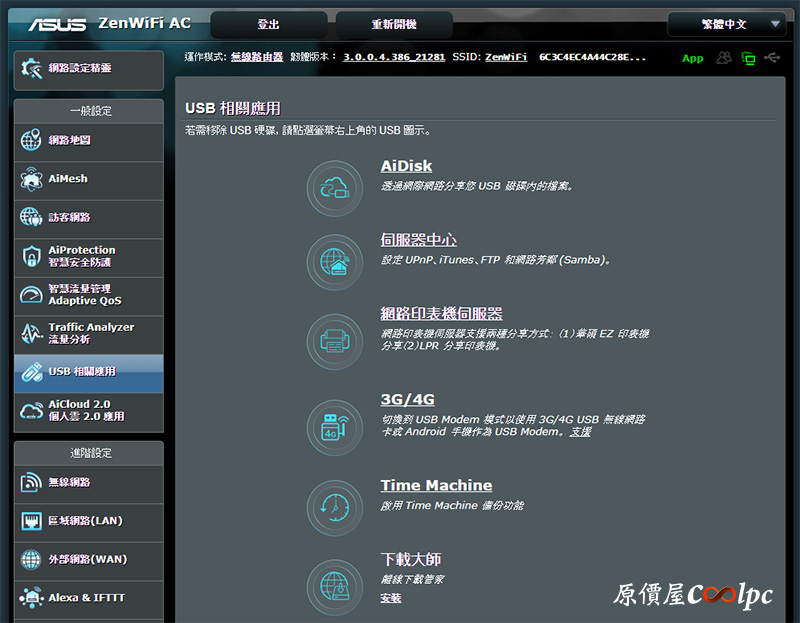
Task: Click the SSID ZenWiFi link
Action: click(506, 57)
